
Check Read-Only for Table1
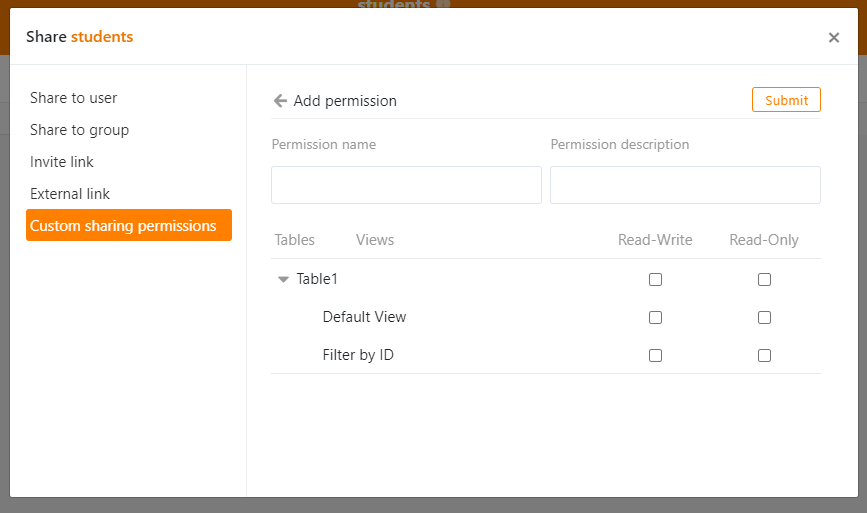[764, 280]
